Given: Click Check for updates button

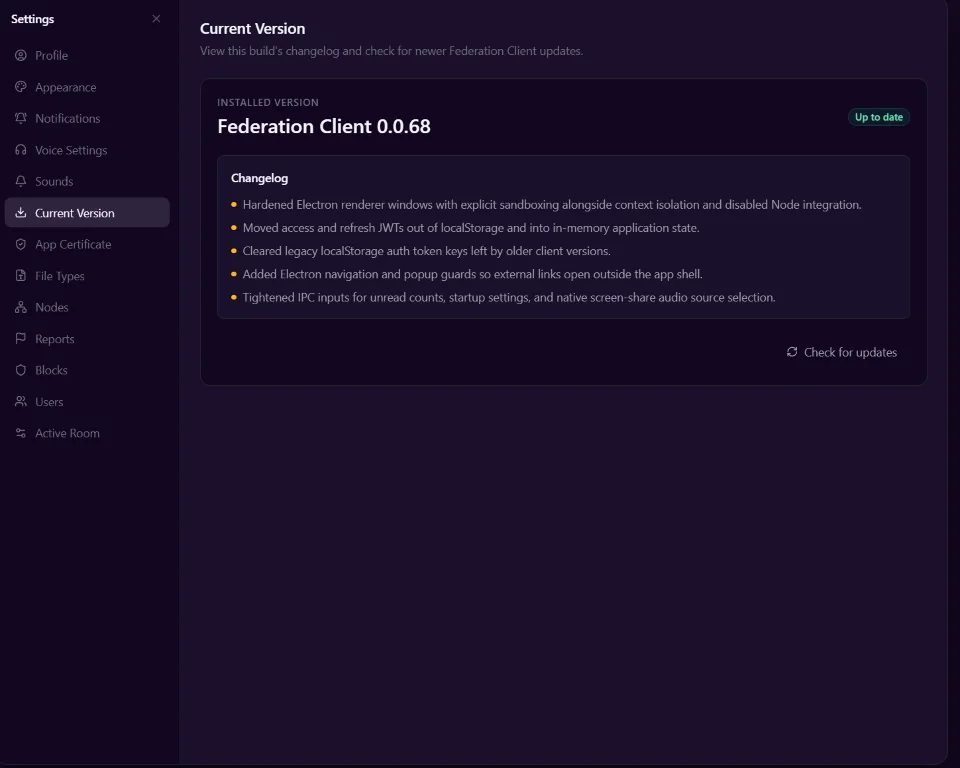Looking at the screenshot, I should coord(842,352).
